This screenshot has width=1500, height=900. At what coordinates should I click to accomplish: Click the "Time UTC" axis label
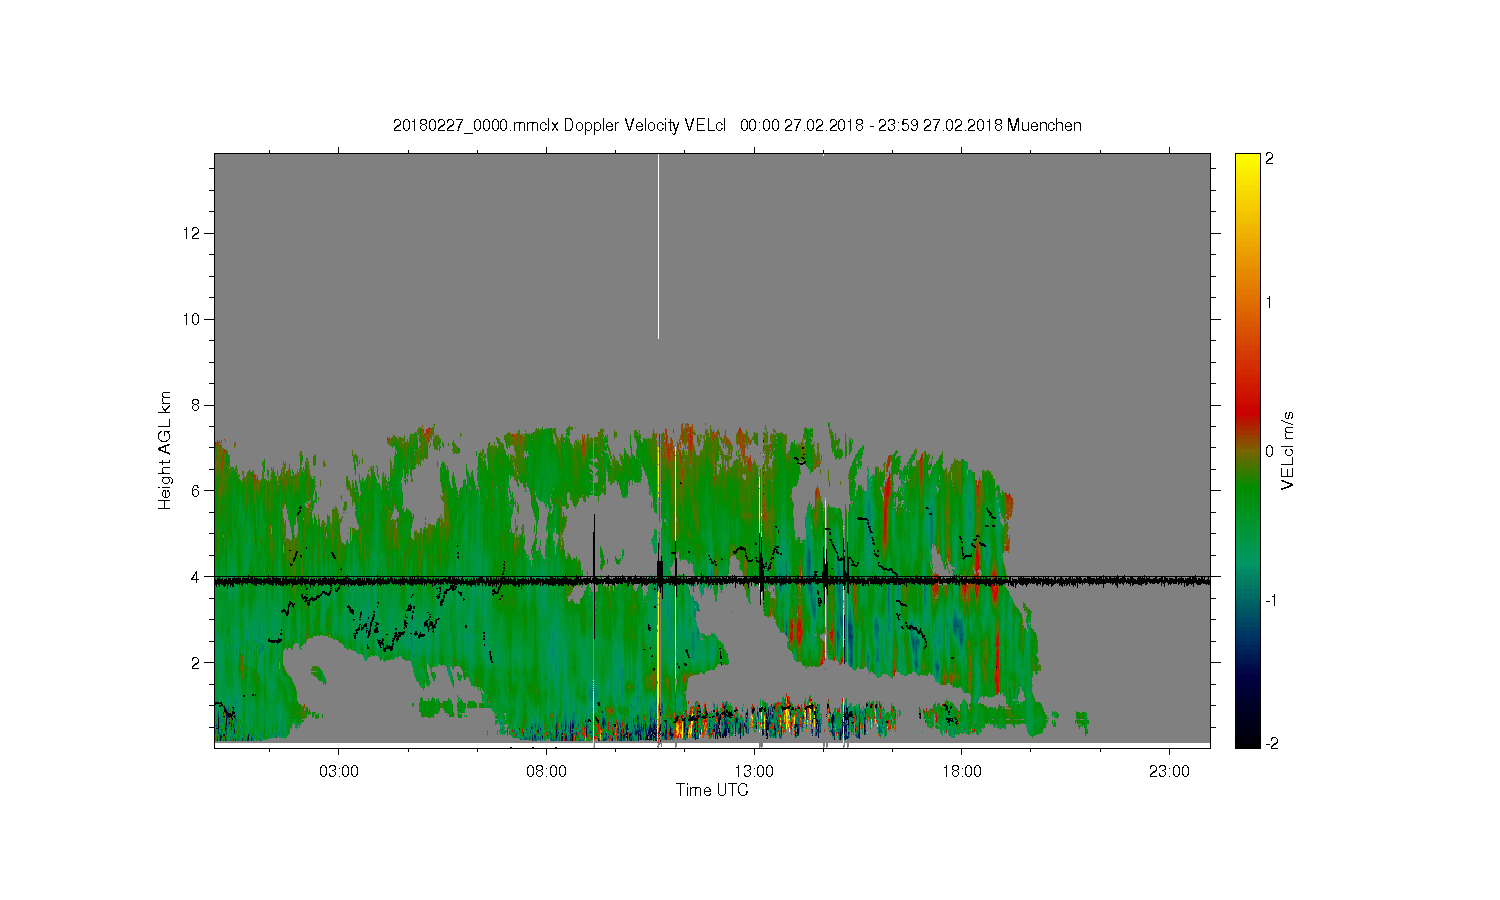click(712, 790)
